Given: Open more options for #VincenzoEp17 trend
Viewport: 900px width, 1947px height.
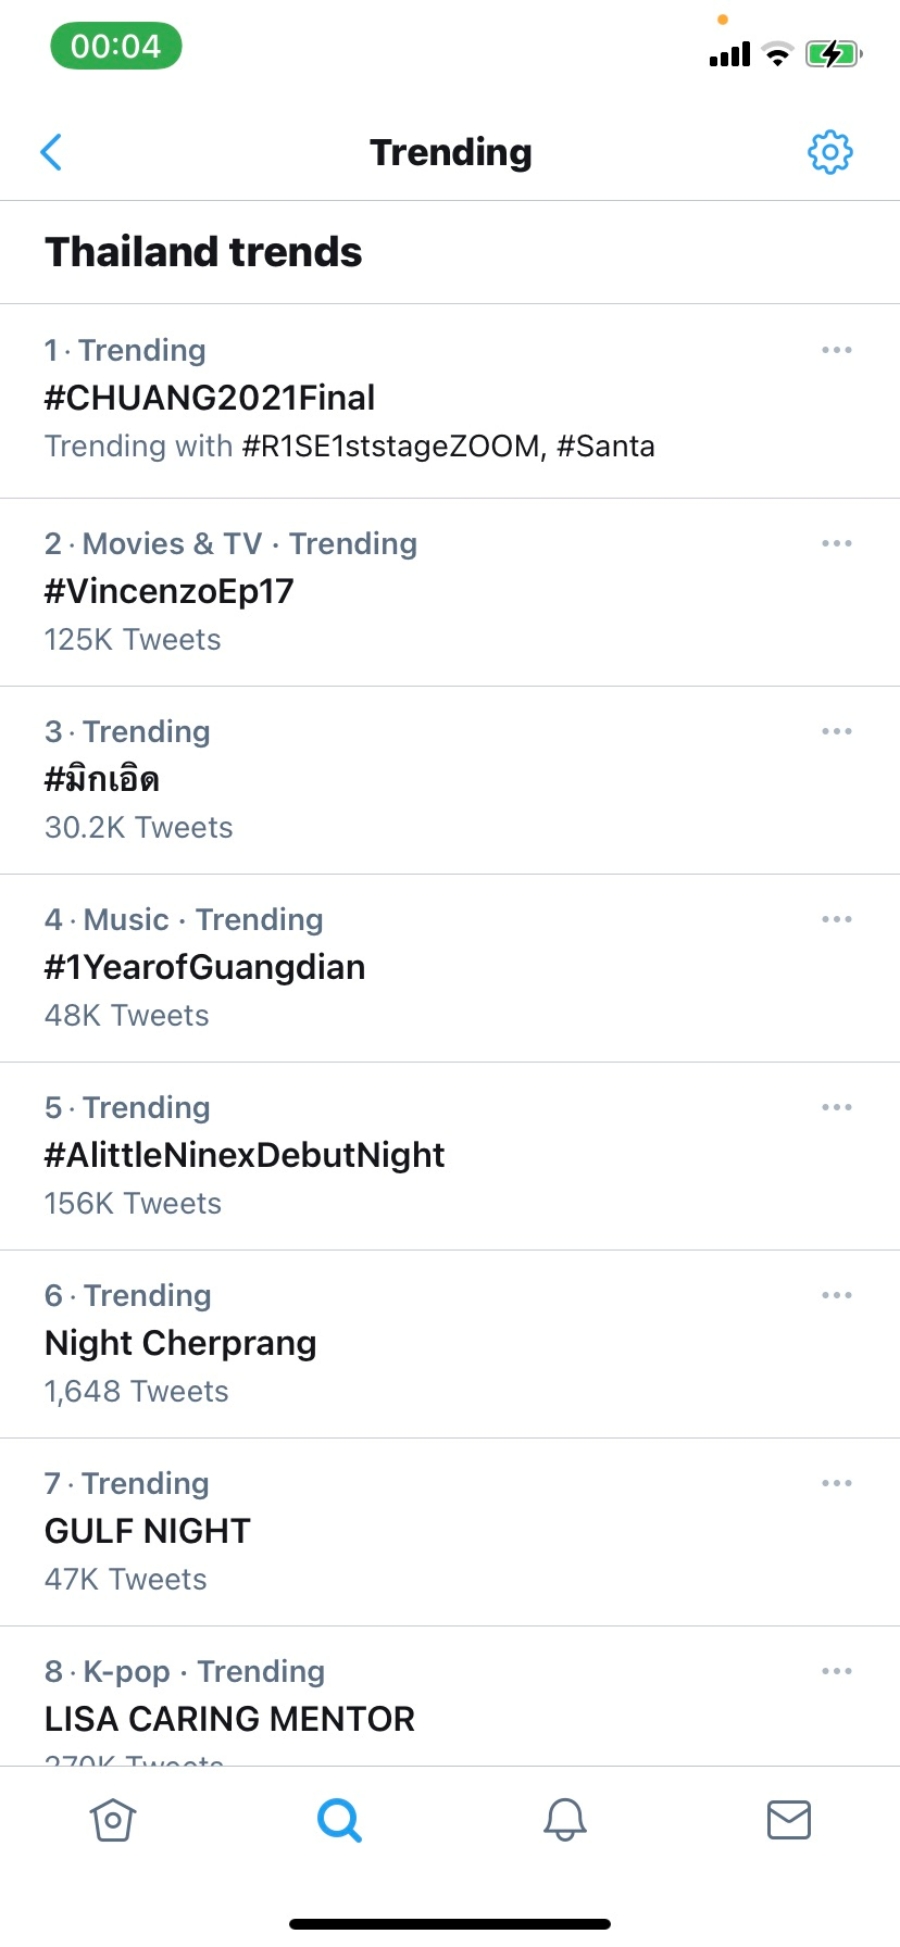Looking at the screenshot, I should click(836, 543).
